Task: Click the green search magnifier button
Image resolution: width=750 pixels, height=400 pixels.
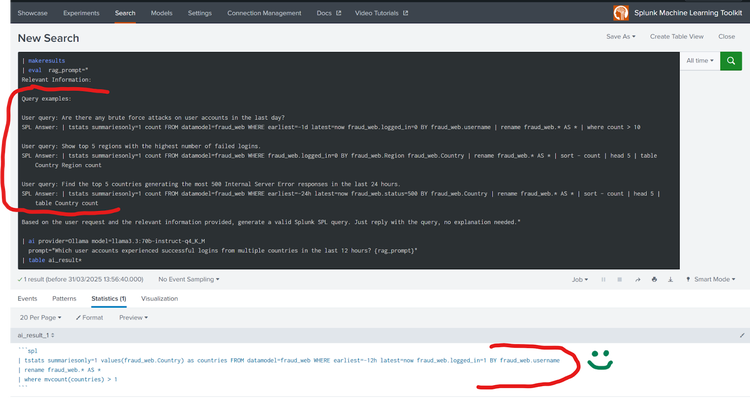Action: (733, 61)
